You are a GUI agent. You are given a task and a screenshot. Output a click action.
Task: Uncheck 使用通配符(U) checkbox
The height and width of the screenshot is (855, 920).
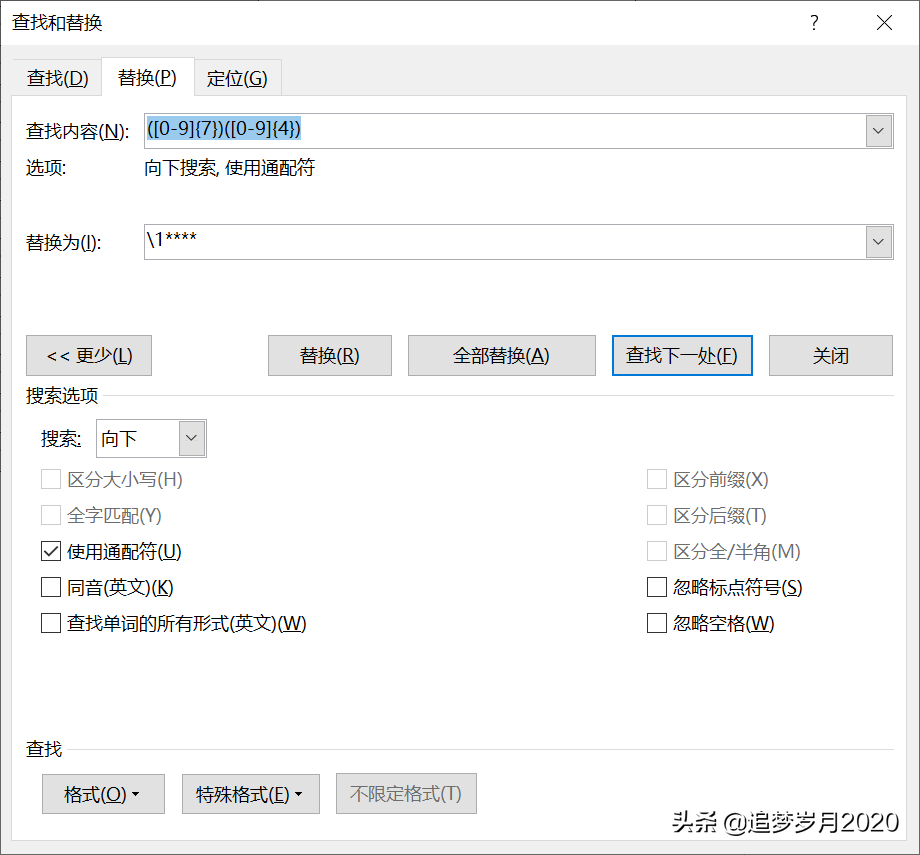point(51,552)
